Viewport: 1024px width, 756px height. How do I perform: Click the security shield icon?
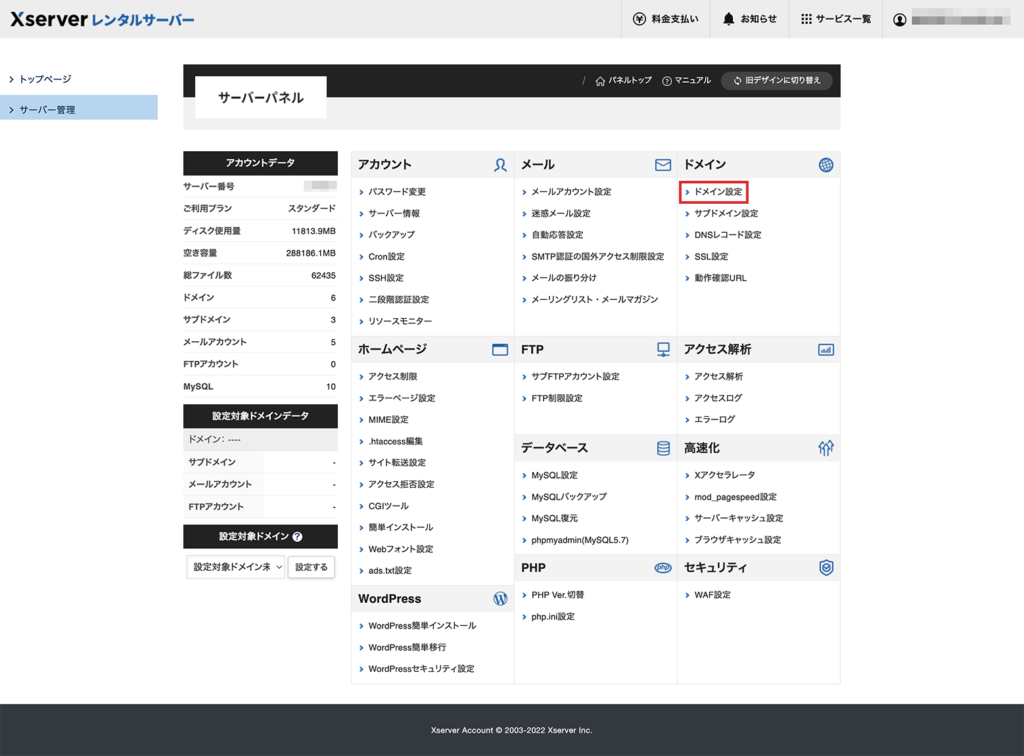826,567
